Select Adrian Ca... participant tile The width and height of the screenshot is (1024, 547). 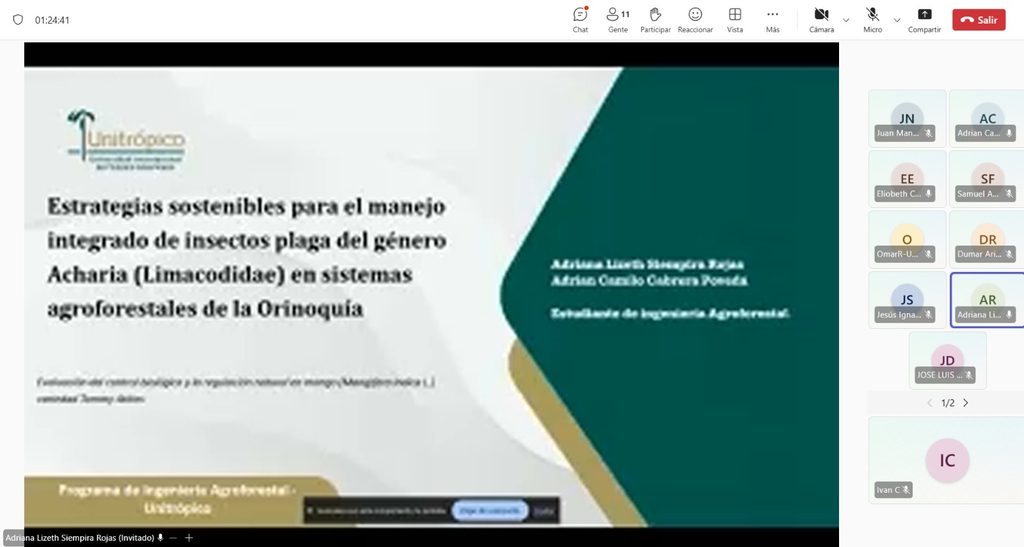point(987,118)
